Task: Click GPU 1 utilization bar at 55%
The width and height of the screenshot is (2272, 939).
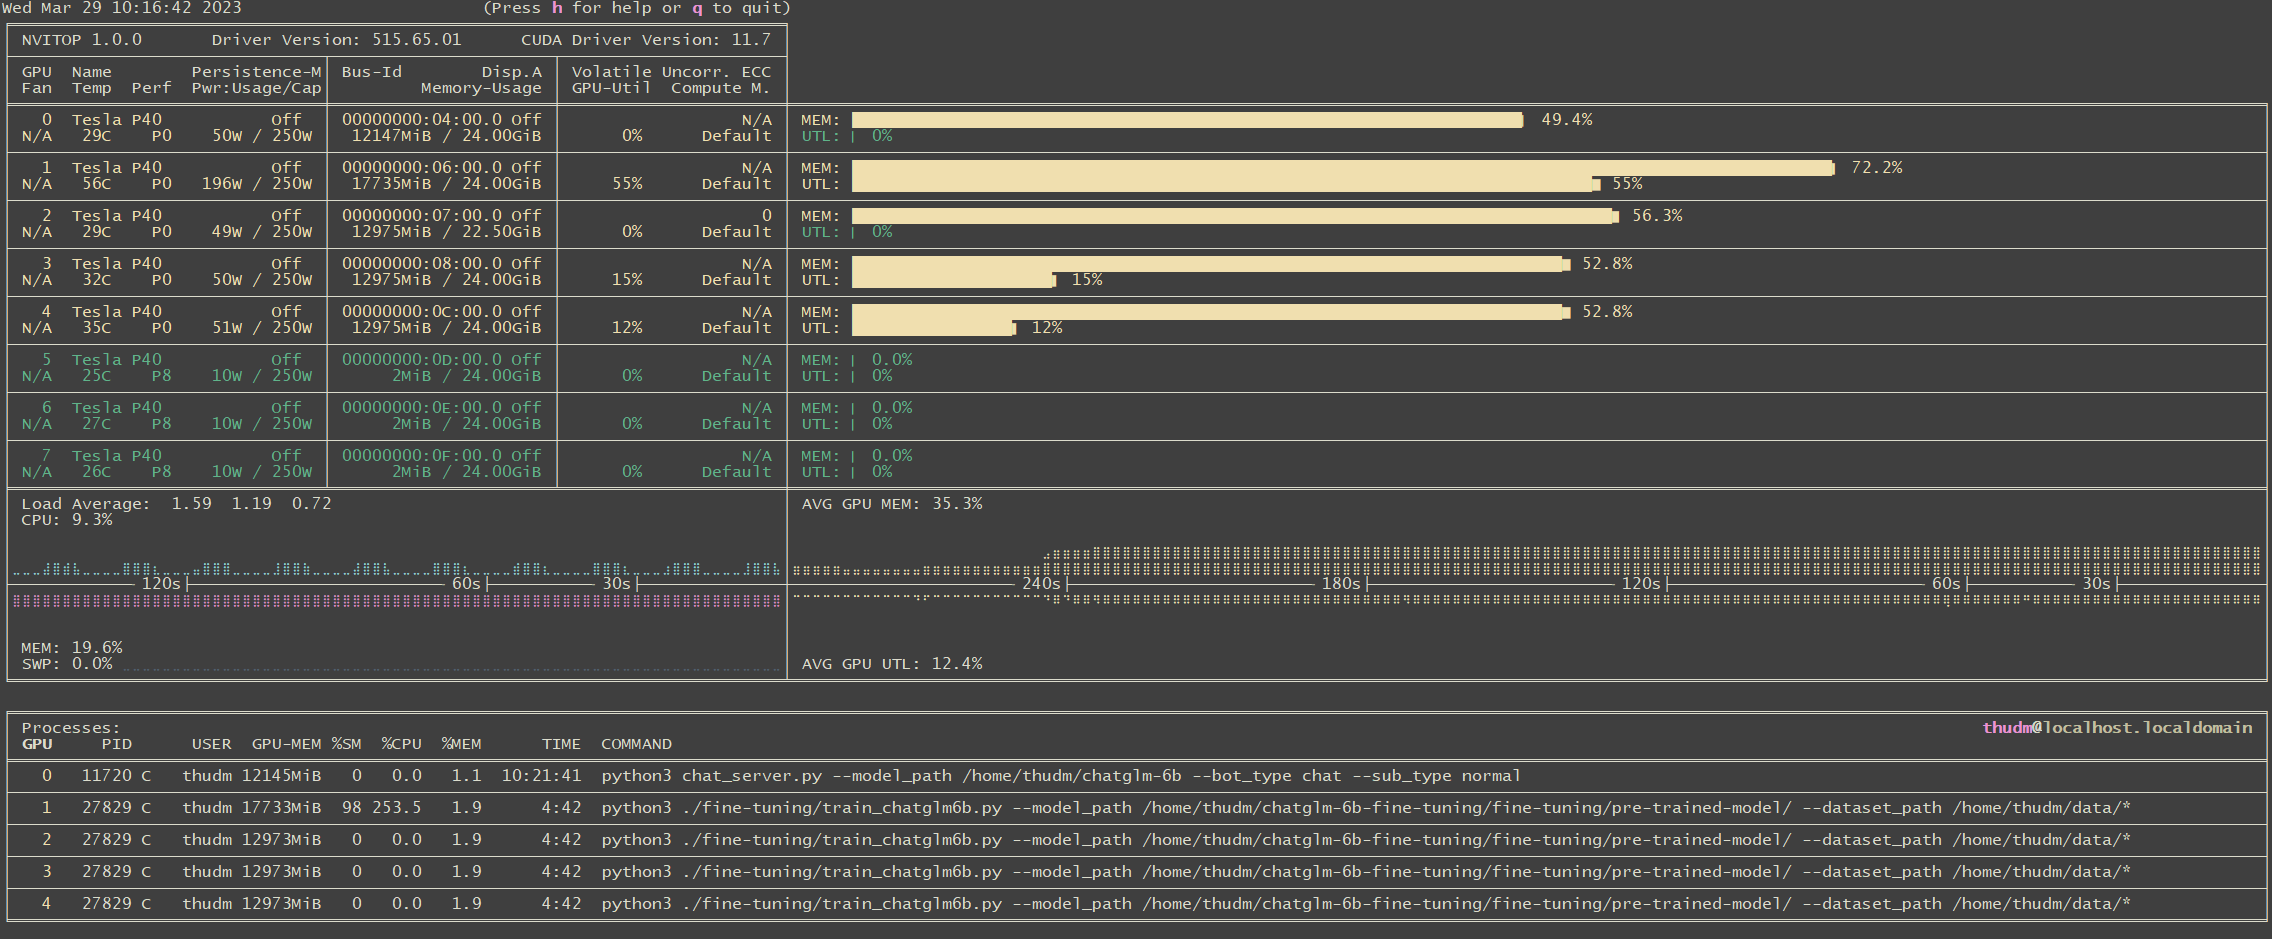Action: click(x=1225, y=184)
